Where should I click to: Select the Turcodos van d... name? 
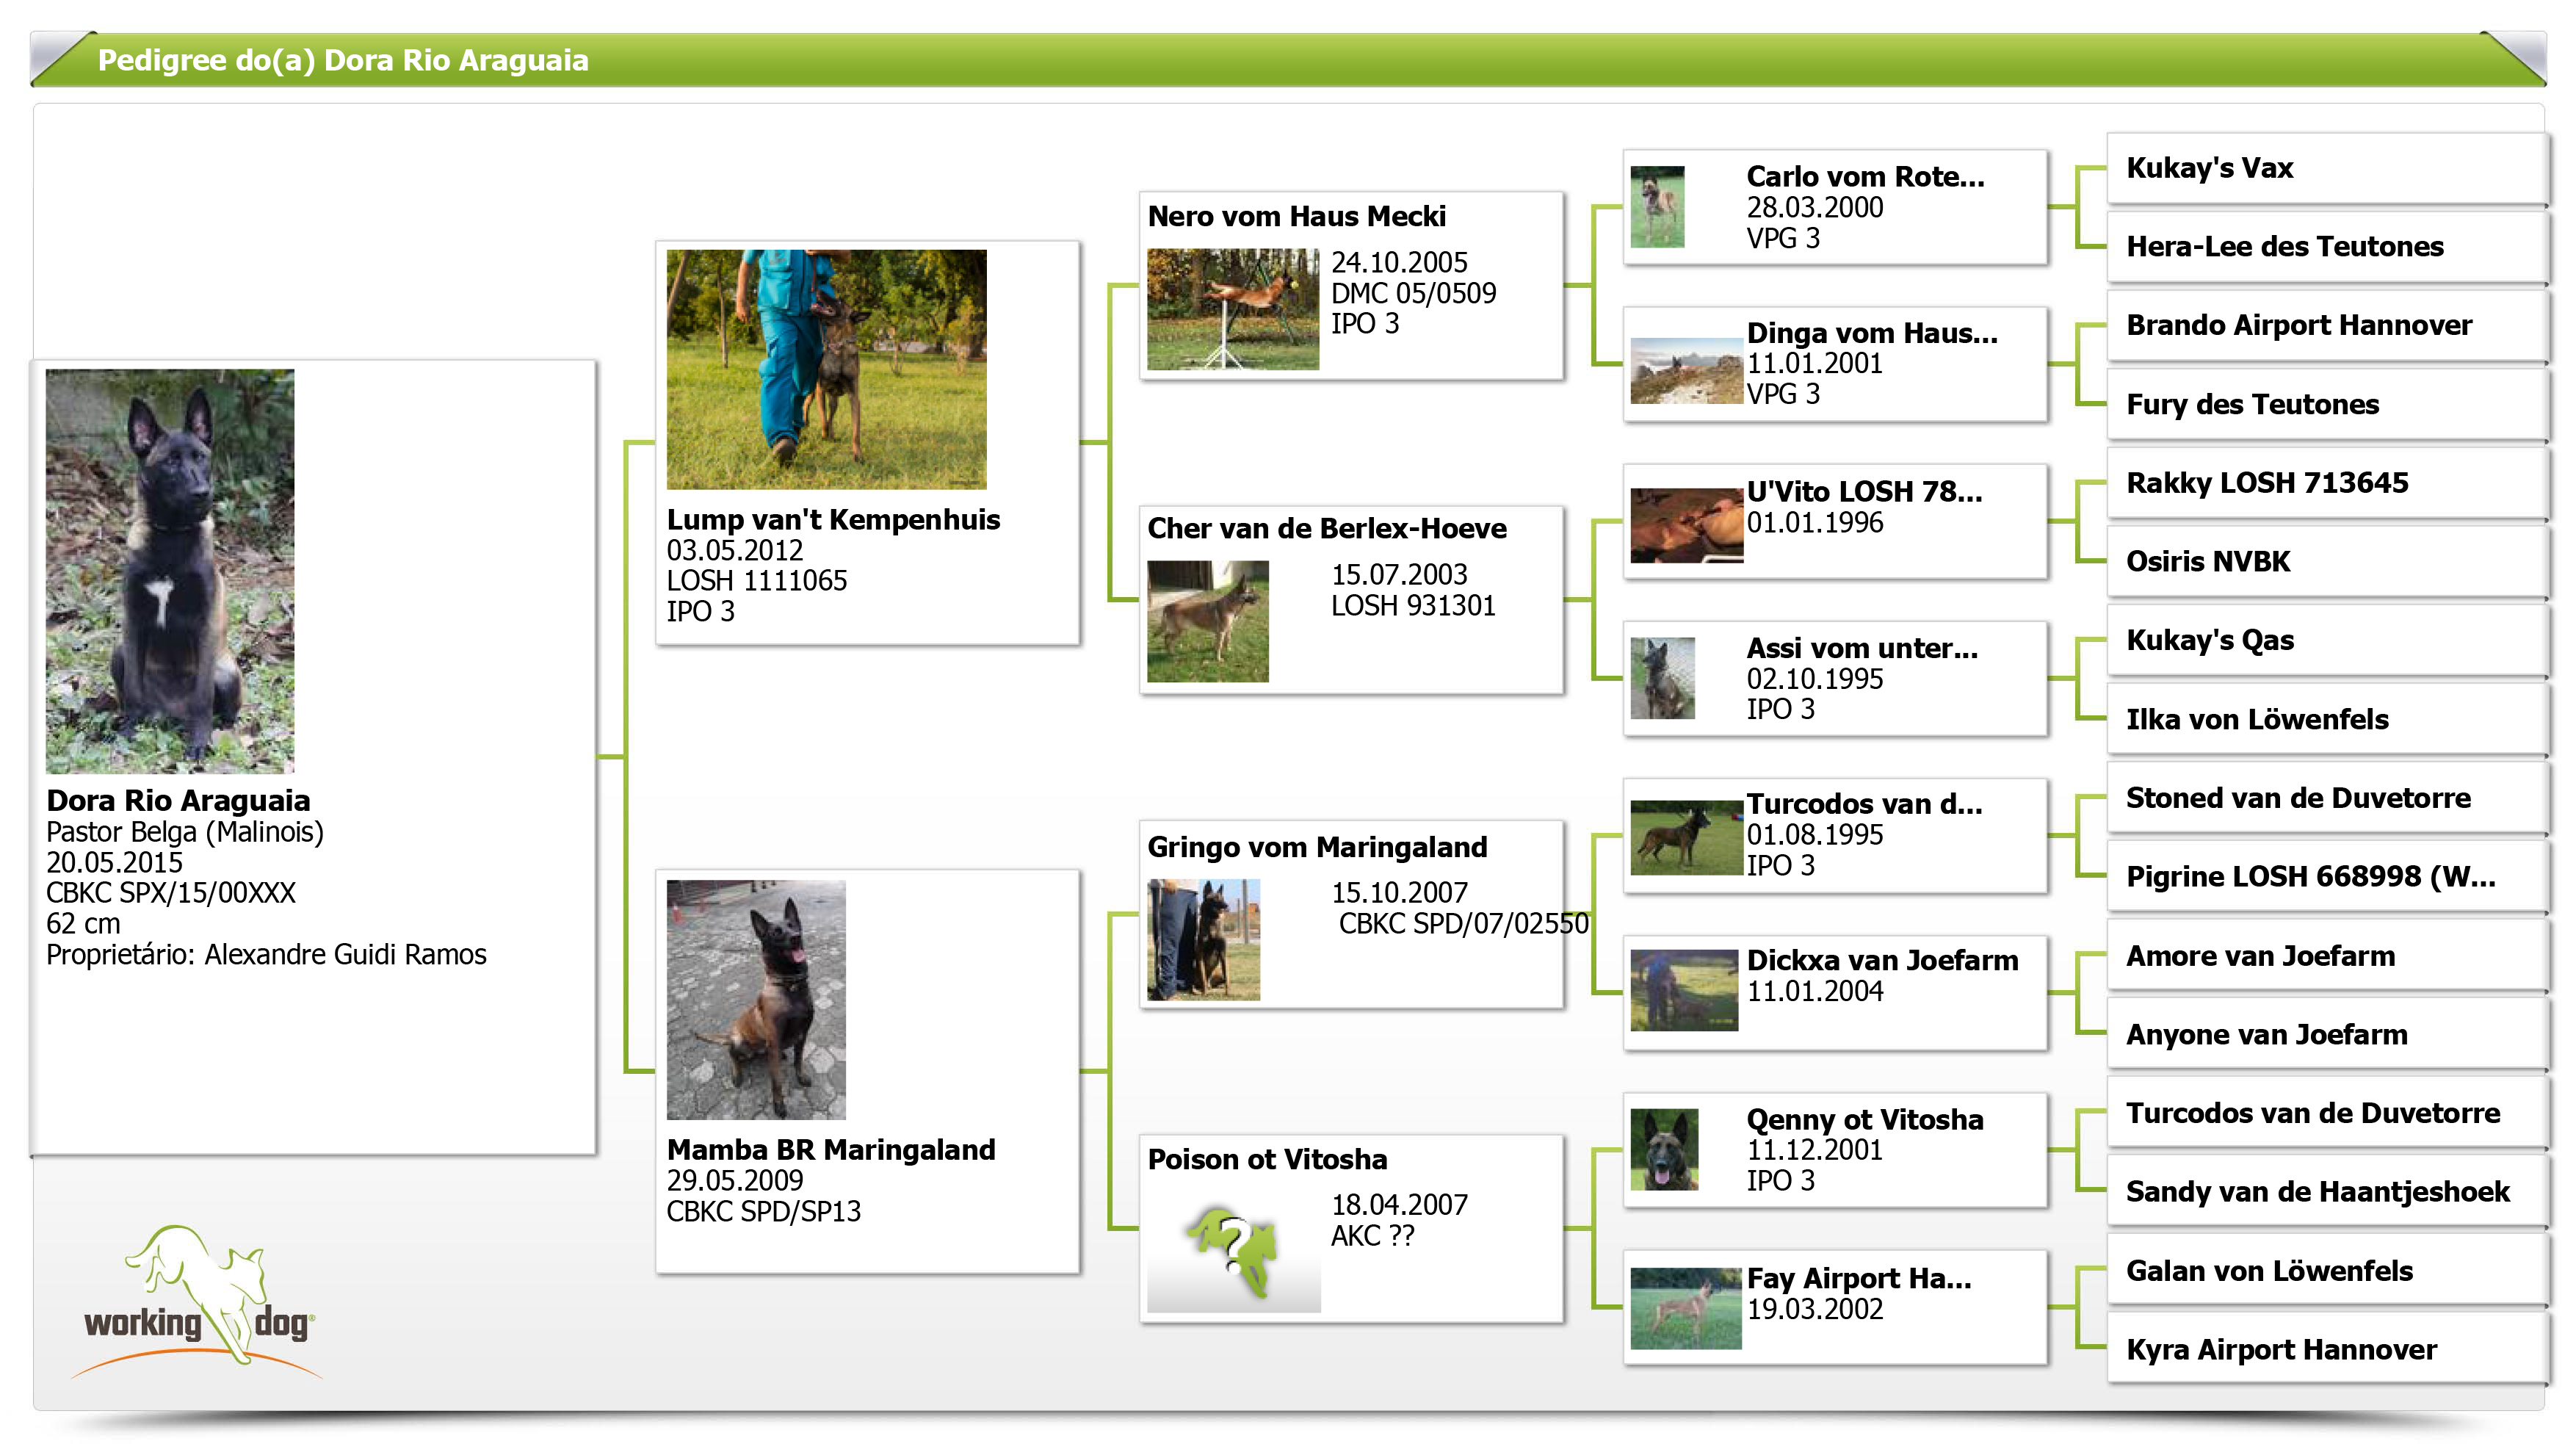click(x=1864, y=804)
